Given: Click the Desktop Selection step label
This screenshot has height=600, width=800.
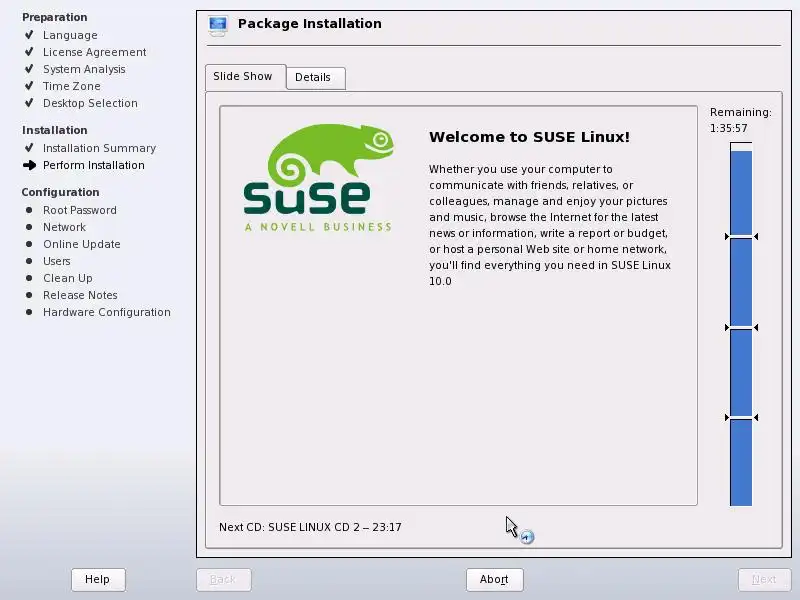Looking at the screenshot, I should coord(90,103).
